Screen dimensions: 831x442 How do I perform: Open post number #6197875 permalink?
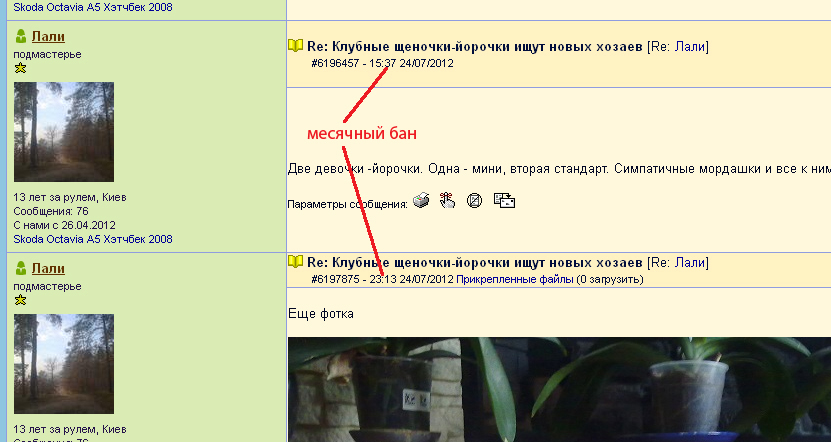click(335, 279)
